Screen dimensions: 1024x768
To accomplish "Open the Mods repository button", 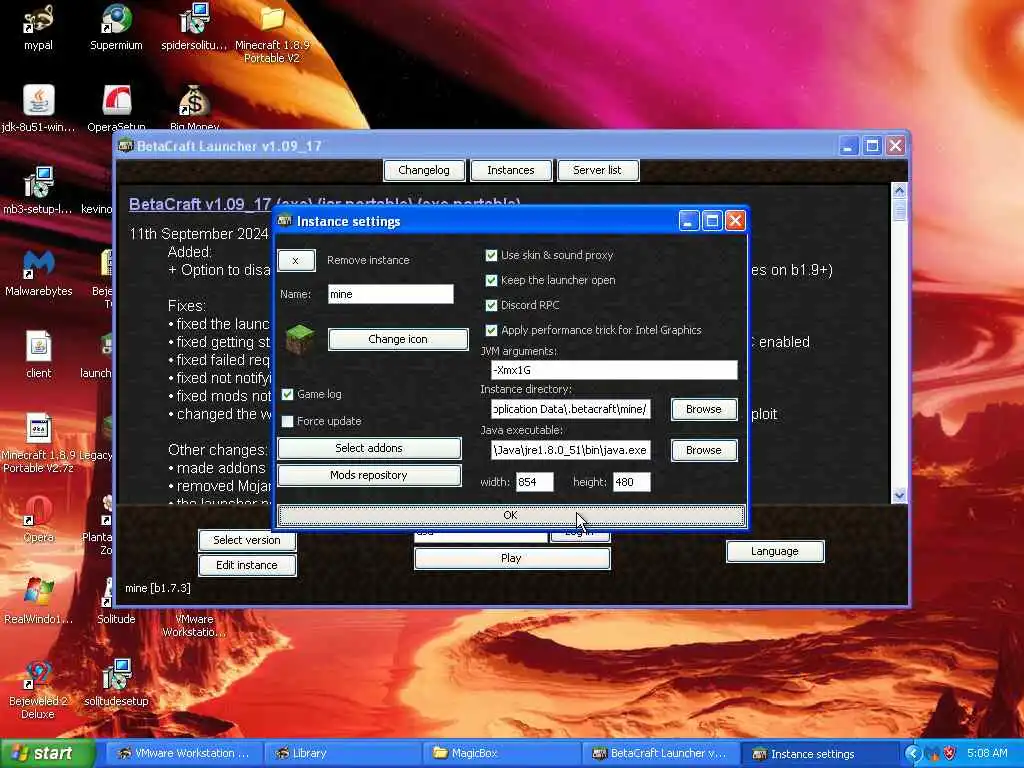I will pos(369,475).
